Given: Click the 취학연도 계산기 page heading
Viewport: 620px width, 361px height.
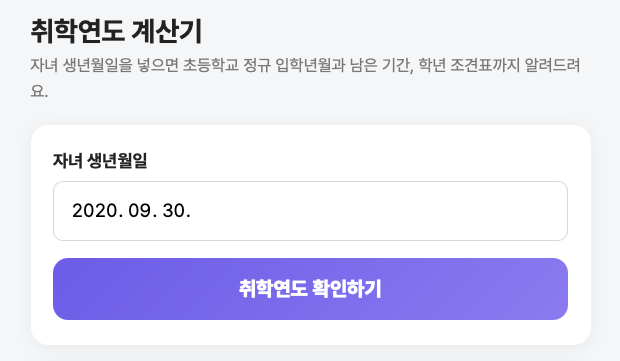Looking at the screenshot, I should (117, 31).
